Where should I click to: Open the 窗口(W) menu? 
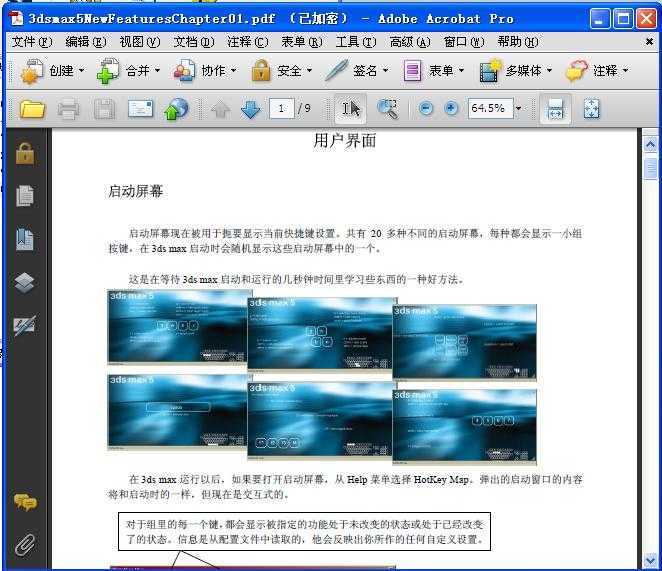pyautogui.click(x=464, y=42)
